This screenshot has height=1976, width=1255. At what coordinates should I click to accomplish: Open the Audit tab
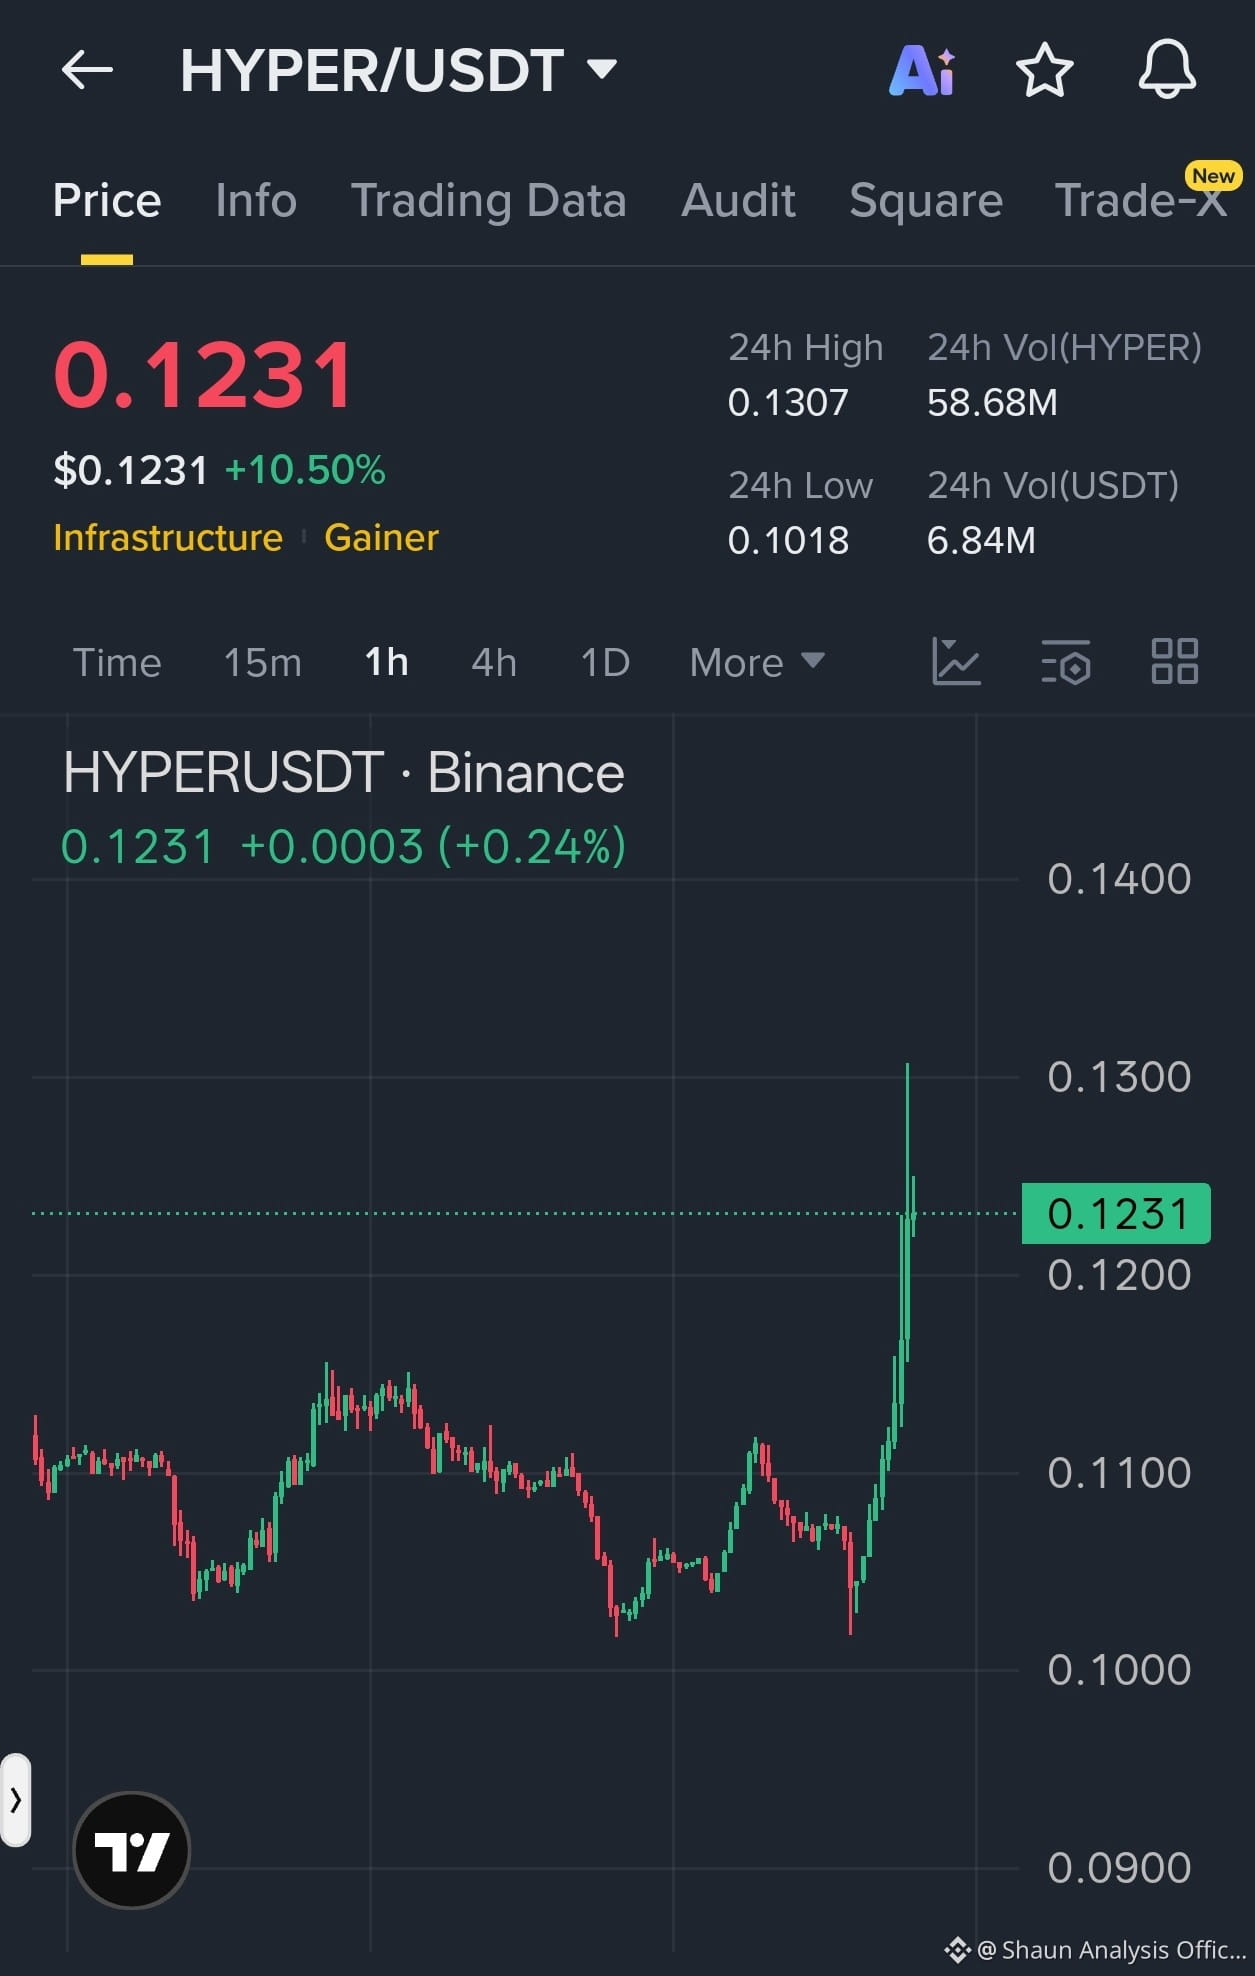pos(738,201)
